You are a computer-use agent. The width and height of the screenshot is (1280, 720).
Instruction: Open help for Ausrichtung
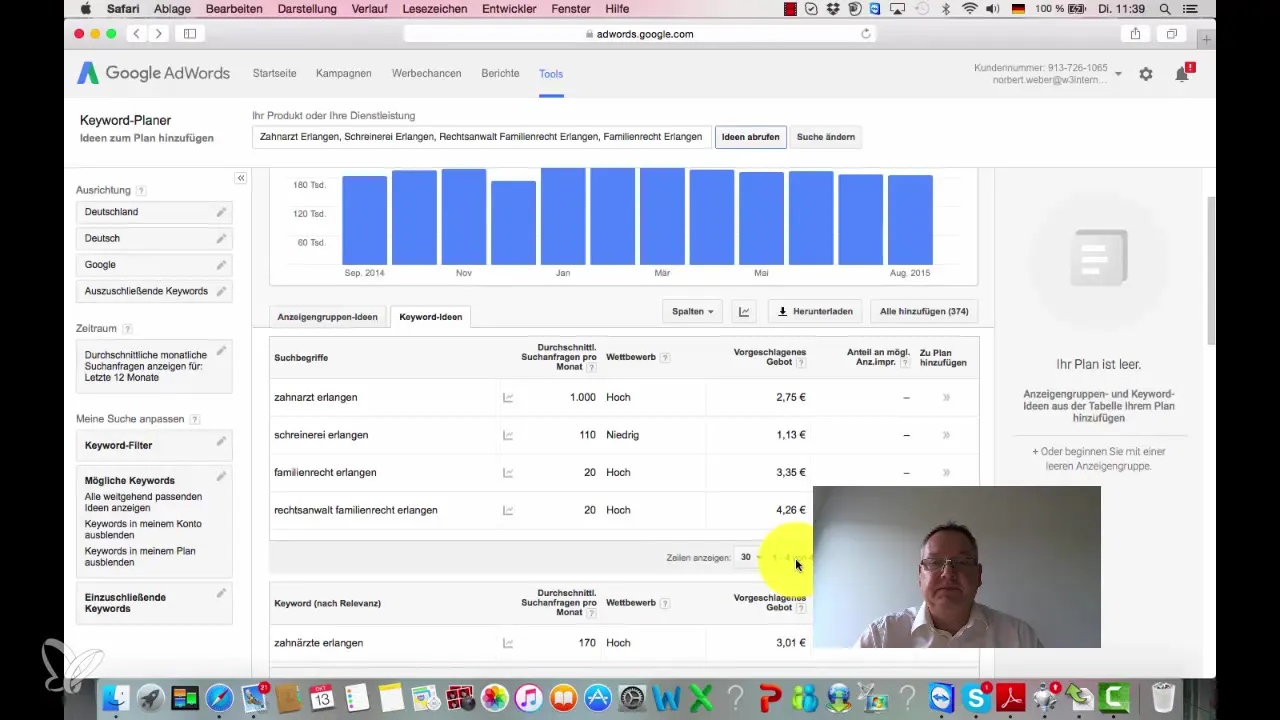point(141,190)
